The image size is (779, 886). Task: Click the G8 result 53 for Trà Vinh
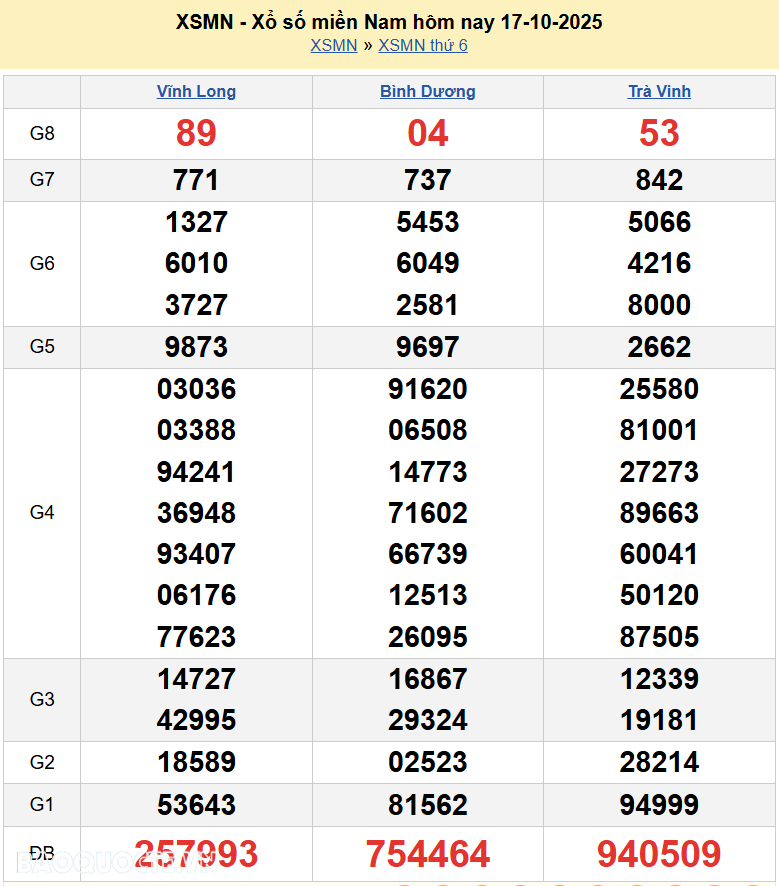click(x=659, y=133)
